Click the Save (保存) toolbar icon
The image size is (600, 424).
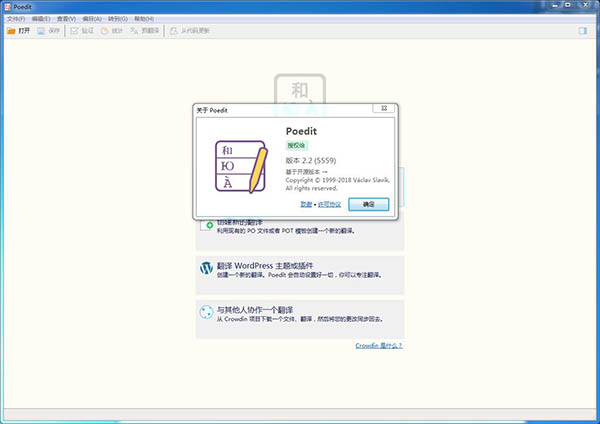tap(42, 31)
